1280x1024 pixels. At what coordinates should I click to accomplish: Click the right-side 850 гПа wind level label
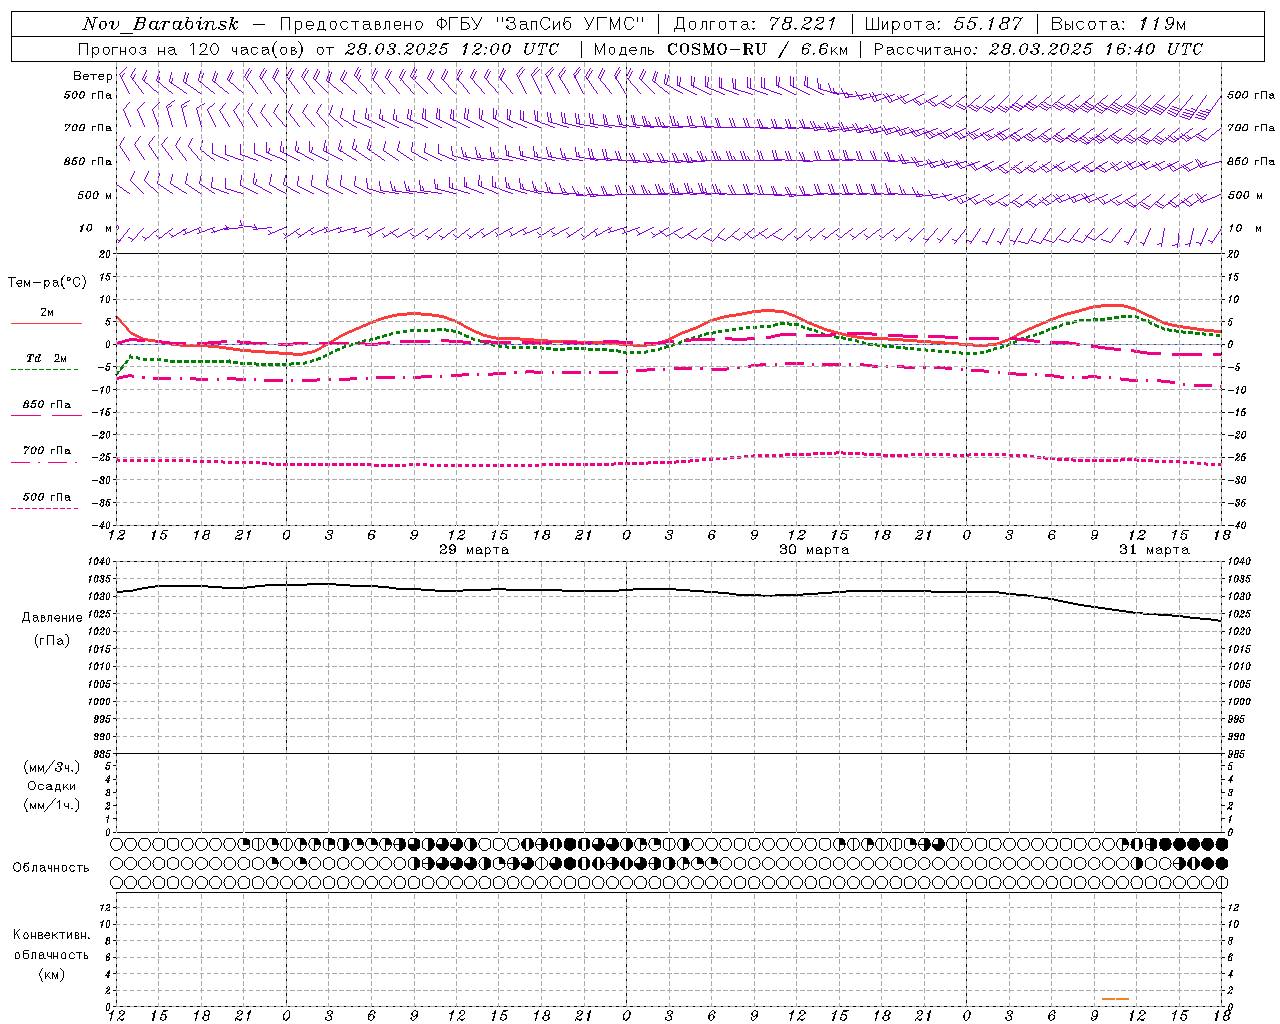pos(1251,162)
